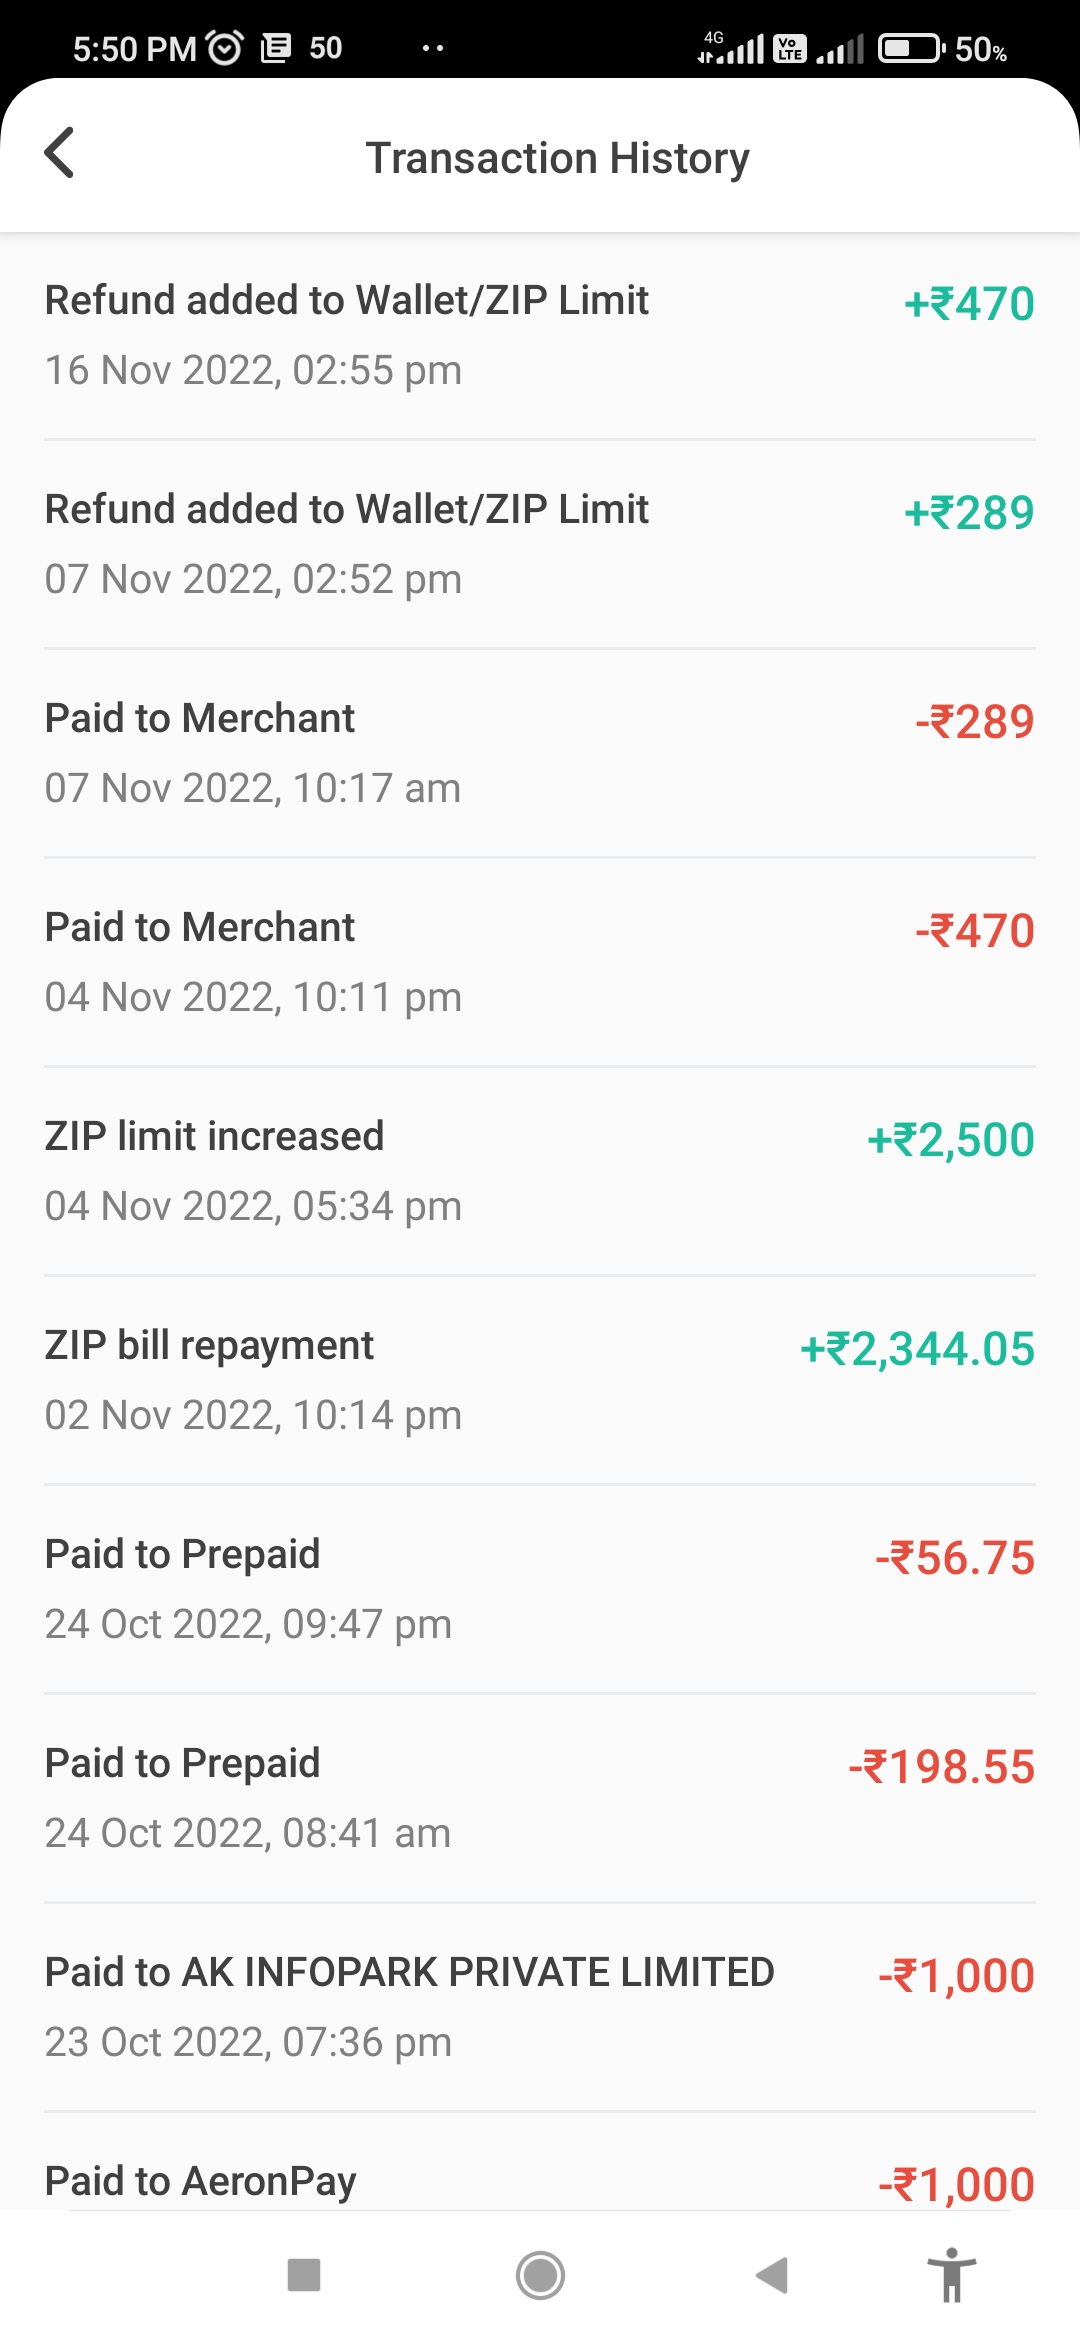Screen dimensions: 1080x2340
Task: Select Paid to Merchant -₹470 transaction
Action: tap(540, 962)
